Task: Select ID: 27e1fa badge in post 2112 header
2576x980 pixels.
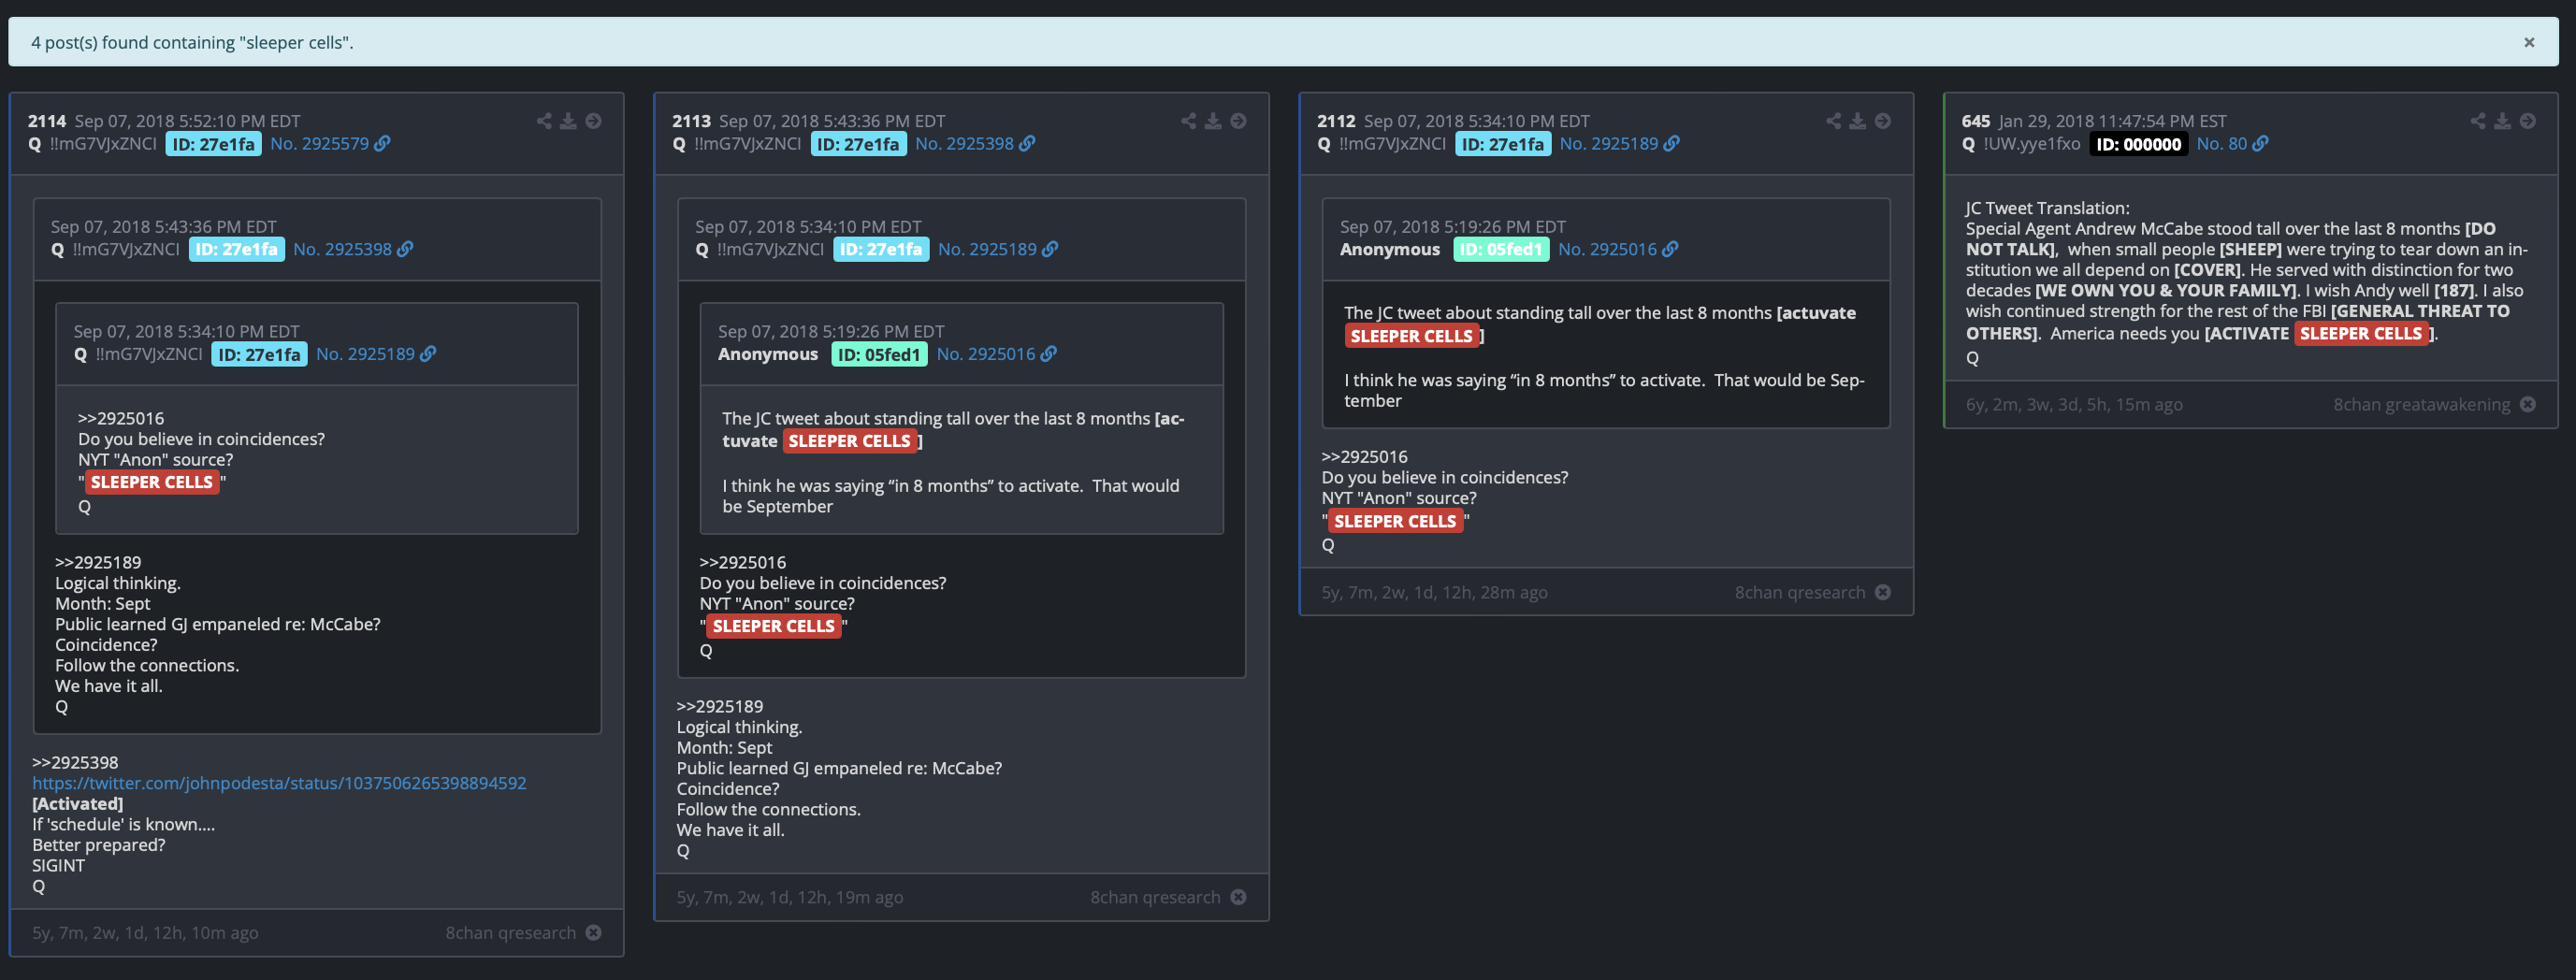Action: click(1503, 144)
